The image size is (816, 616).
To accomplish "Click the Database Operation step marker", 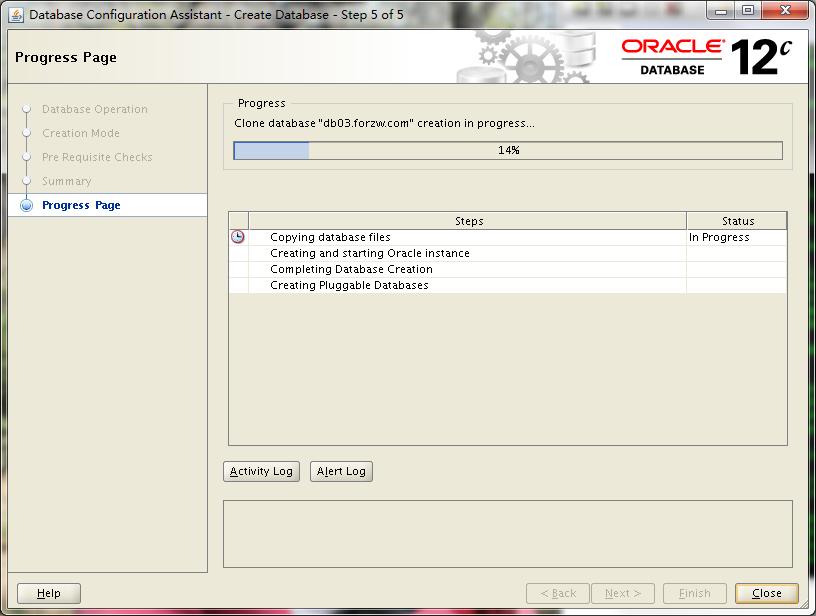I will [x=25, y=109].
